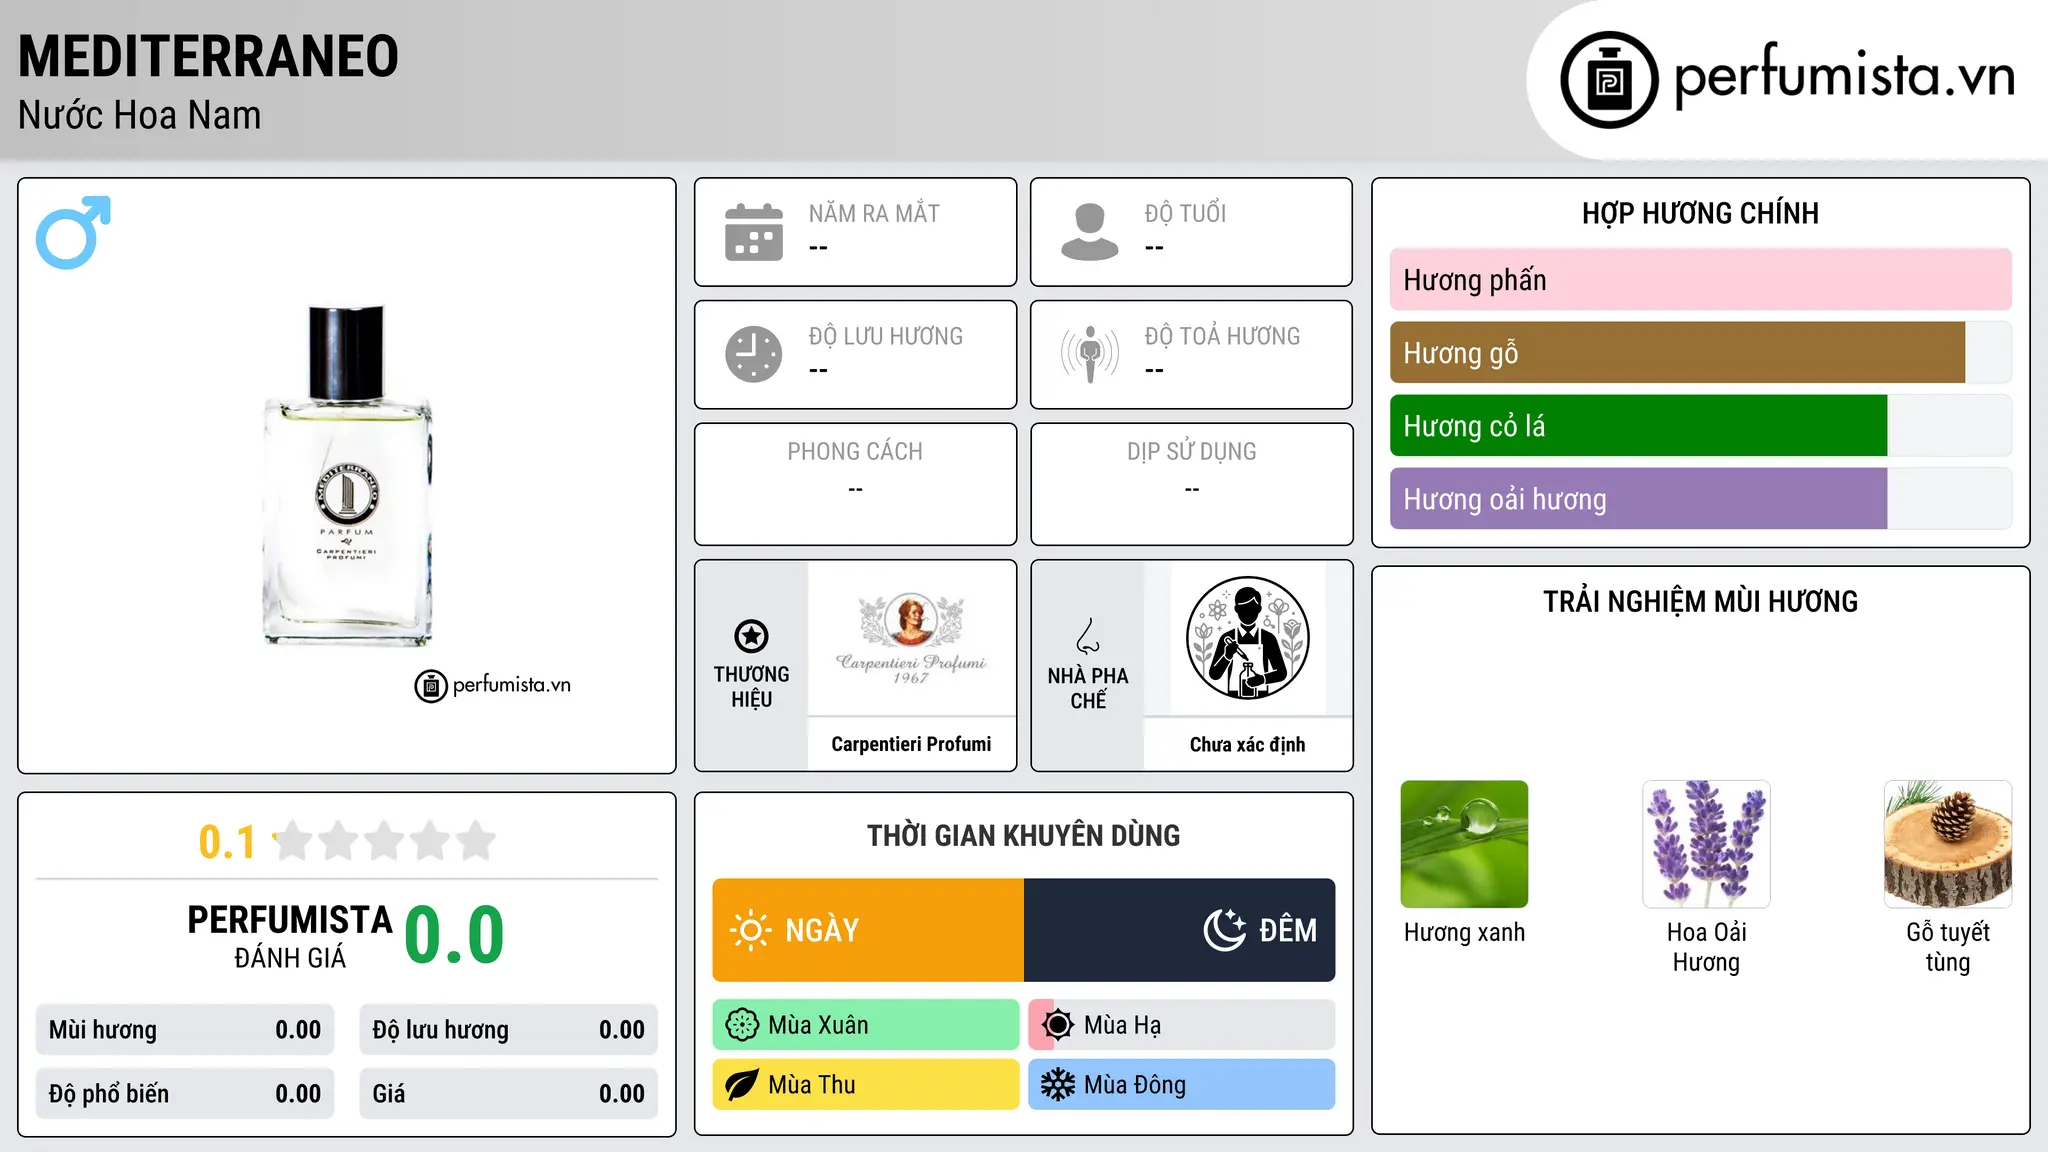This screenshot has height=1152, width=2048.
Task: Click the green 0.0 Perfumista score
Action: [455, 935]
